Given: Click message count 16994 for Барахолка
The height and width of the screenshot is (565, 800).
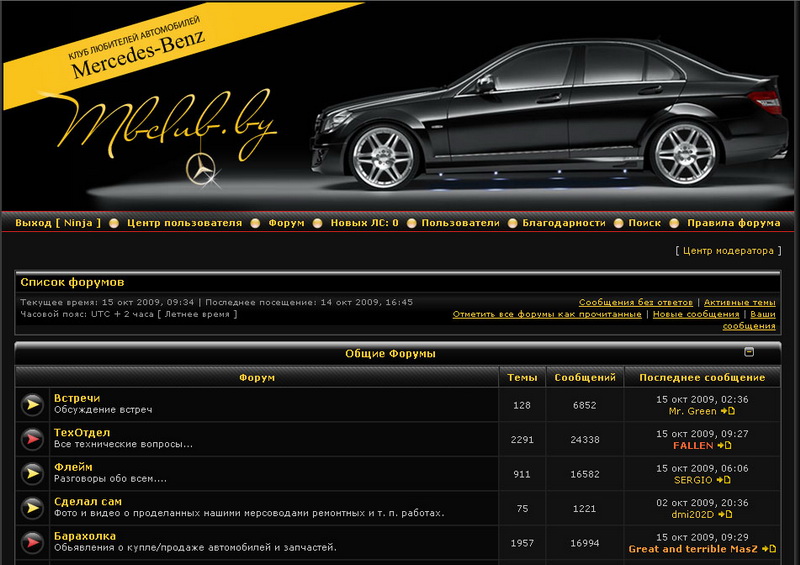Looking at the screenshot, I should 585,543.
